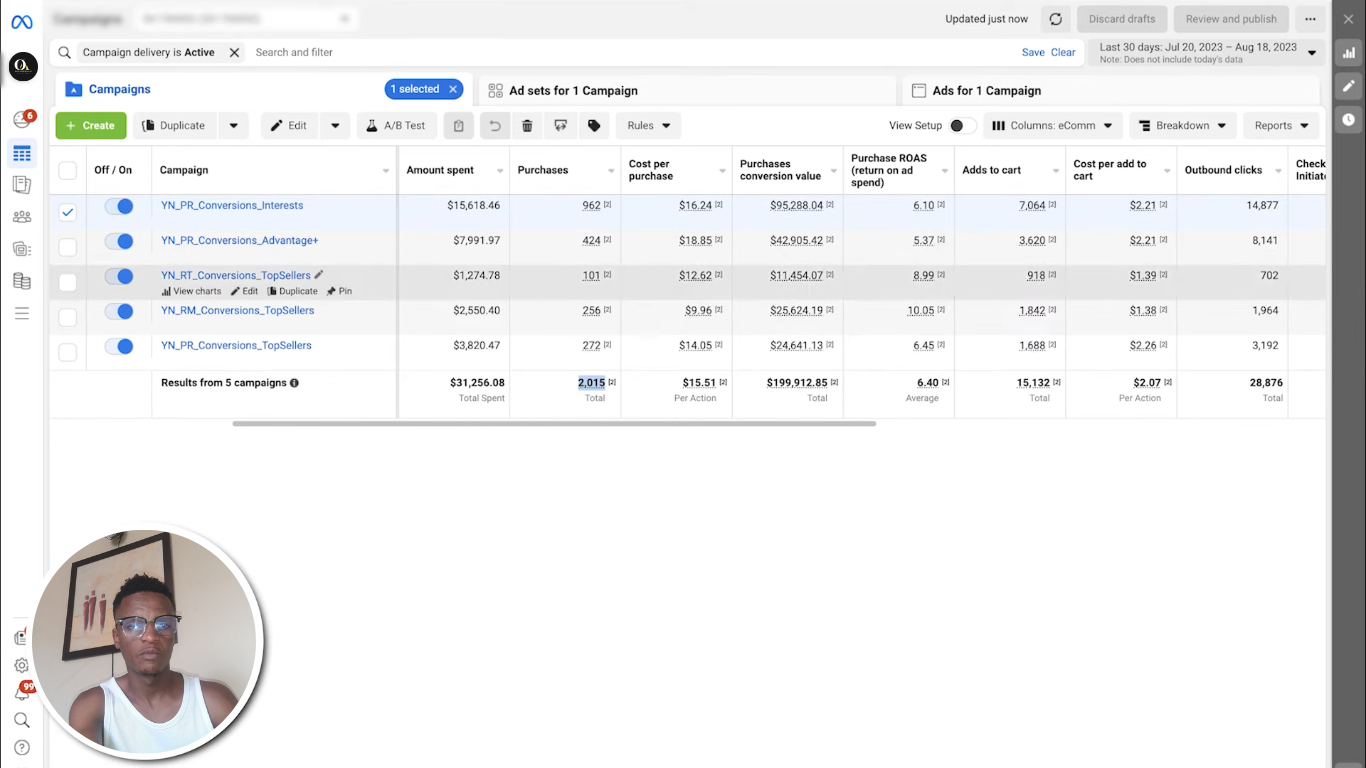Click the Save filter link
Screen dimensions: 1366x768
point(1033,52)
